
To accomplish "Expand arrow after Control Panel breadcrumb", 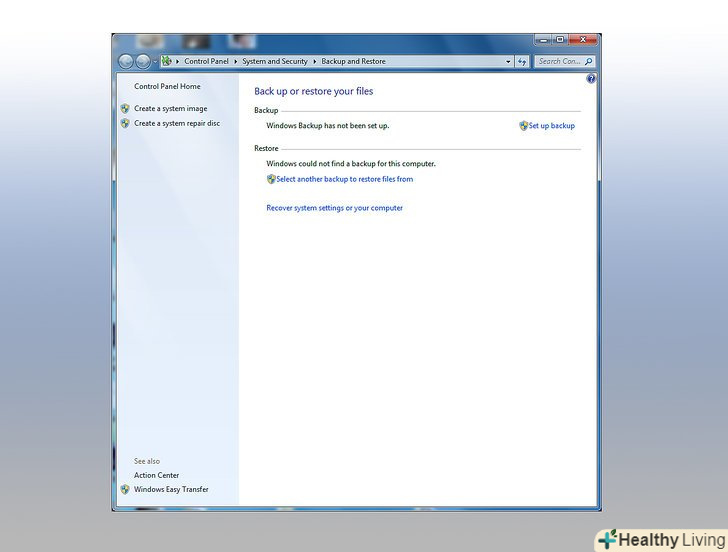I will click(x=235, y=61).
